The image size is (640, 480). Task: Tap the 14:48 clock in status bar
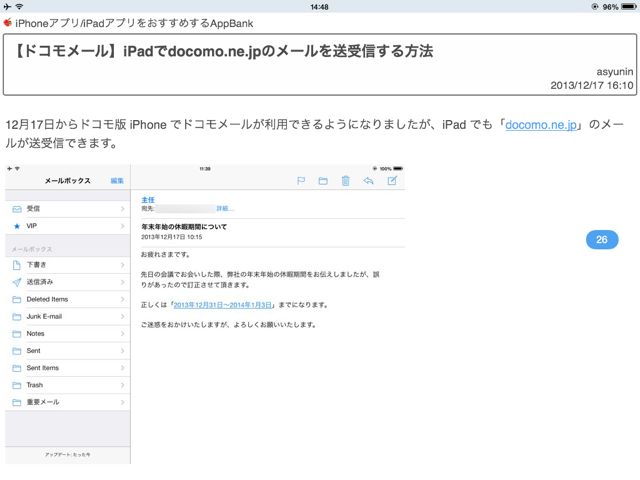319,7
